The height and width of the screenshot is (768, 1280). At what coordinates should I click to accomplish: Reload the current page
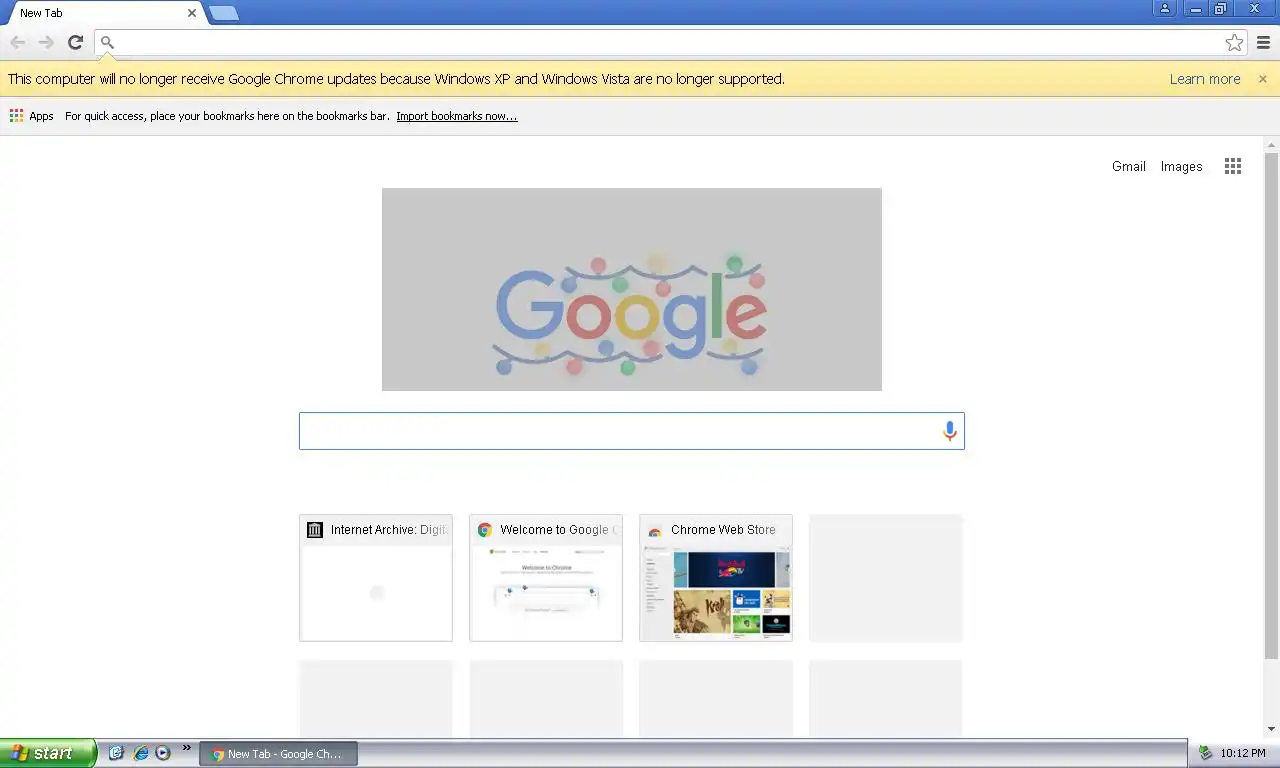tap(75, 42)
